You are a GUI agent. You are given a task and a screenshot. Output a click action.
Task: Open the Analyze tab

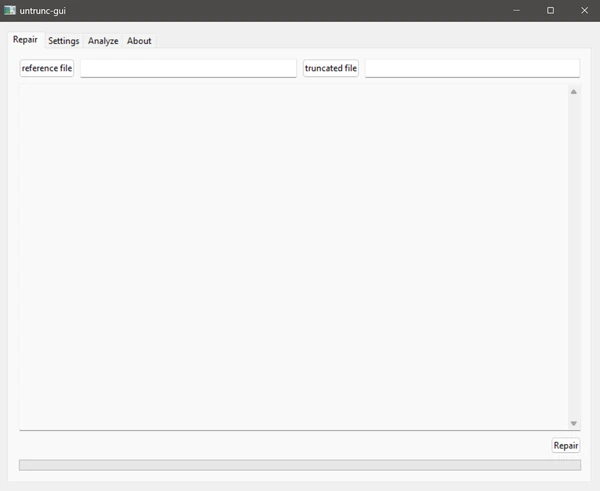pos(103,41)
